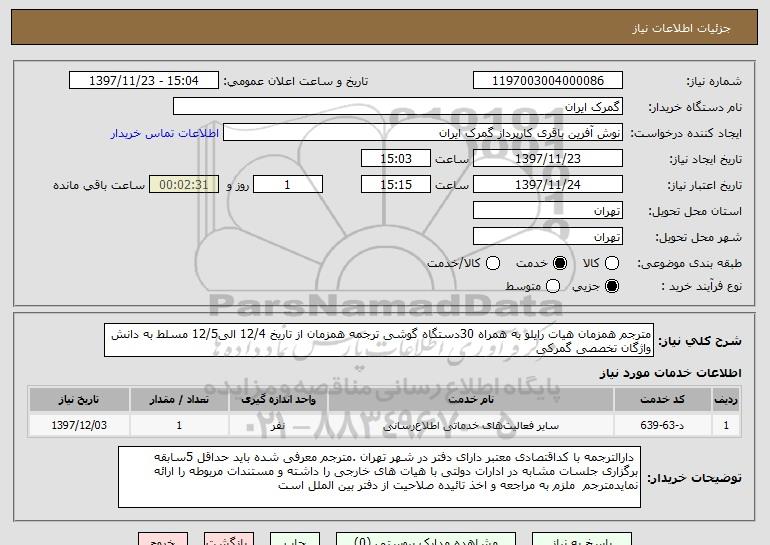The width and height of the screenshot is (770, 545).
Task: Click the استان محل تحویل field تهران
Action: 548,211
